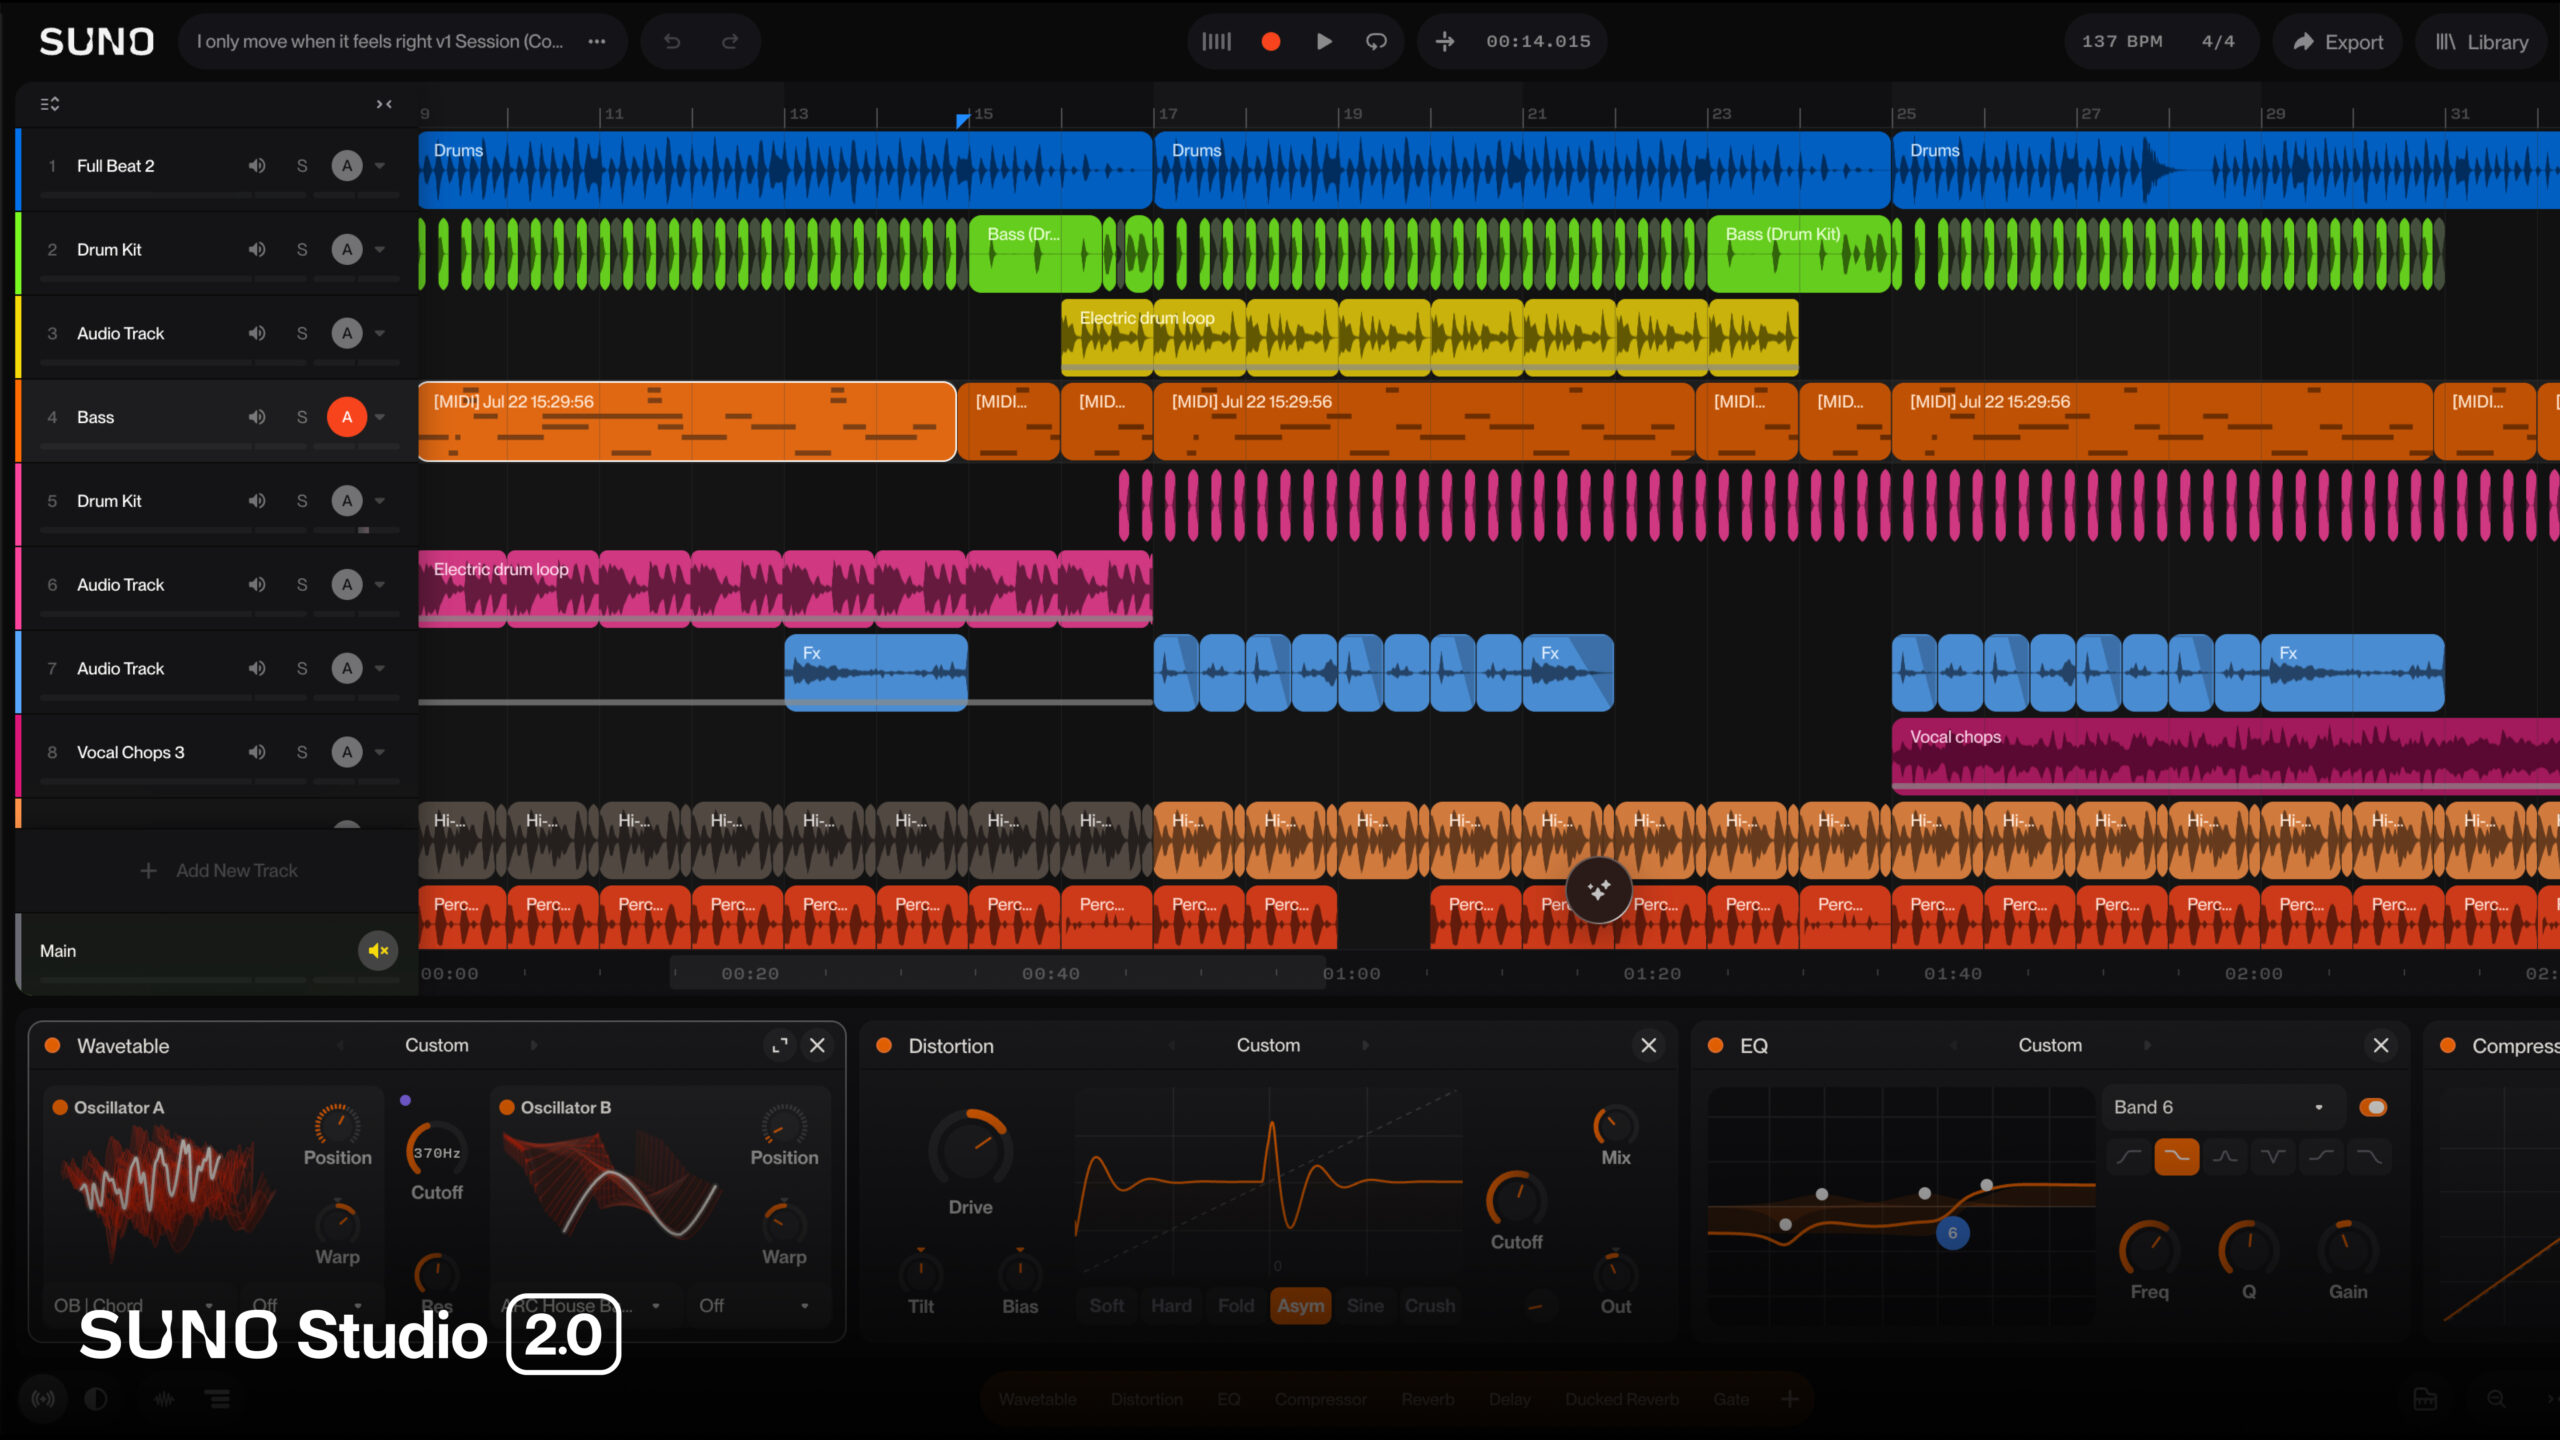Close the Distortion device
Screen dimensions: 2560x1440
point(1649,1045)
